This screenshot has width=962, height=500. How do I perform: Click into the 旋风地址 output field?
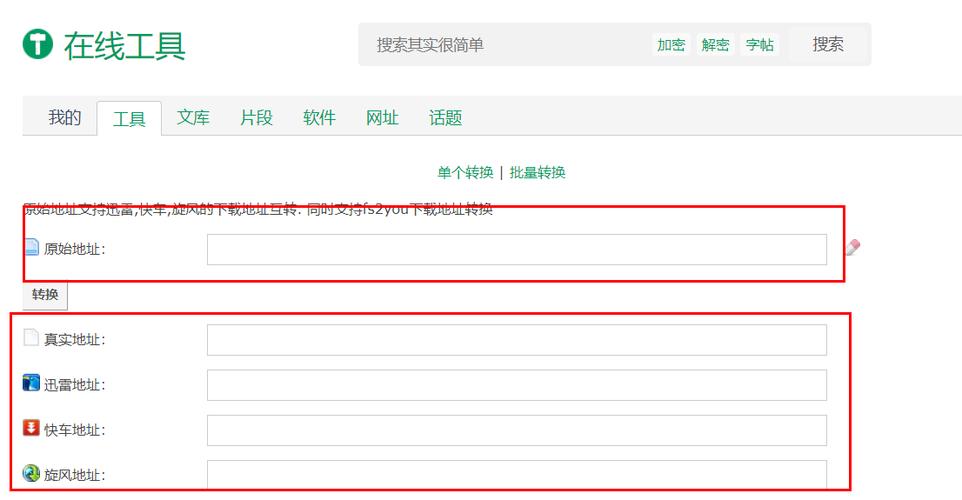click(517, 474)
